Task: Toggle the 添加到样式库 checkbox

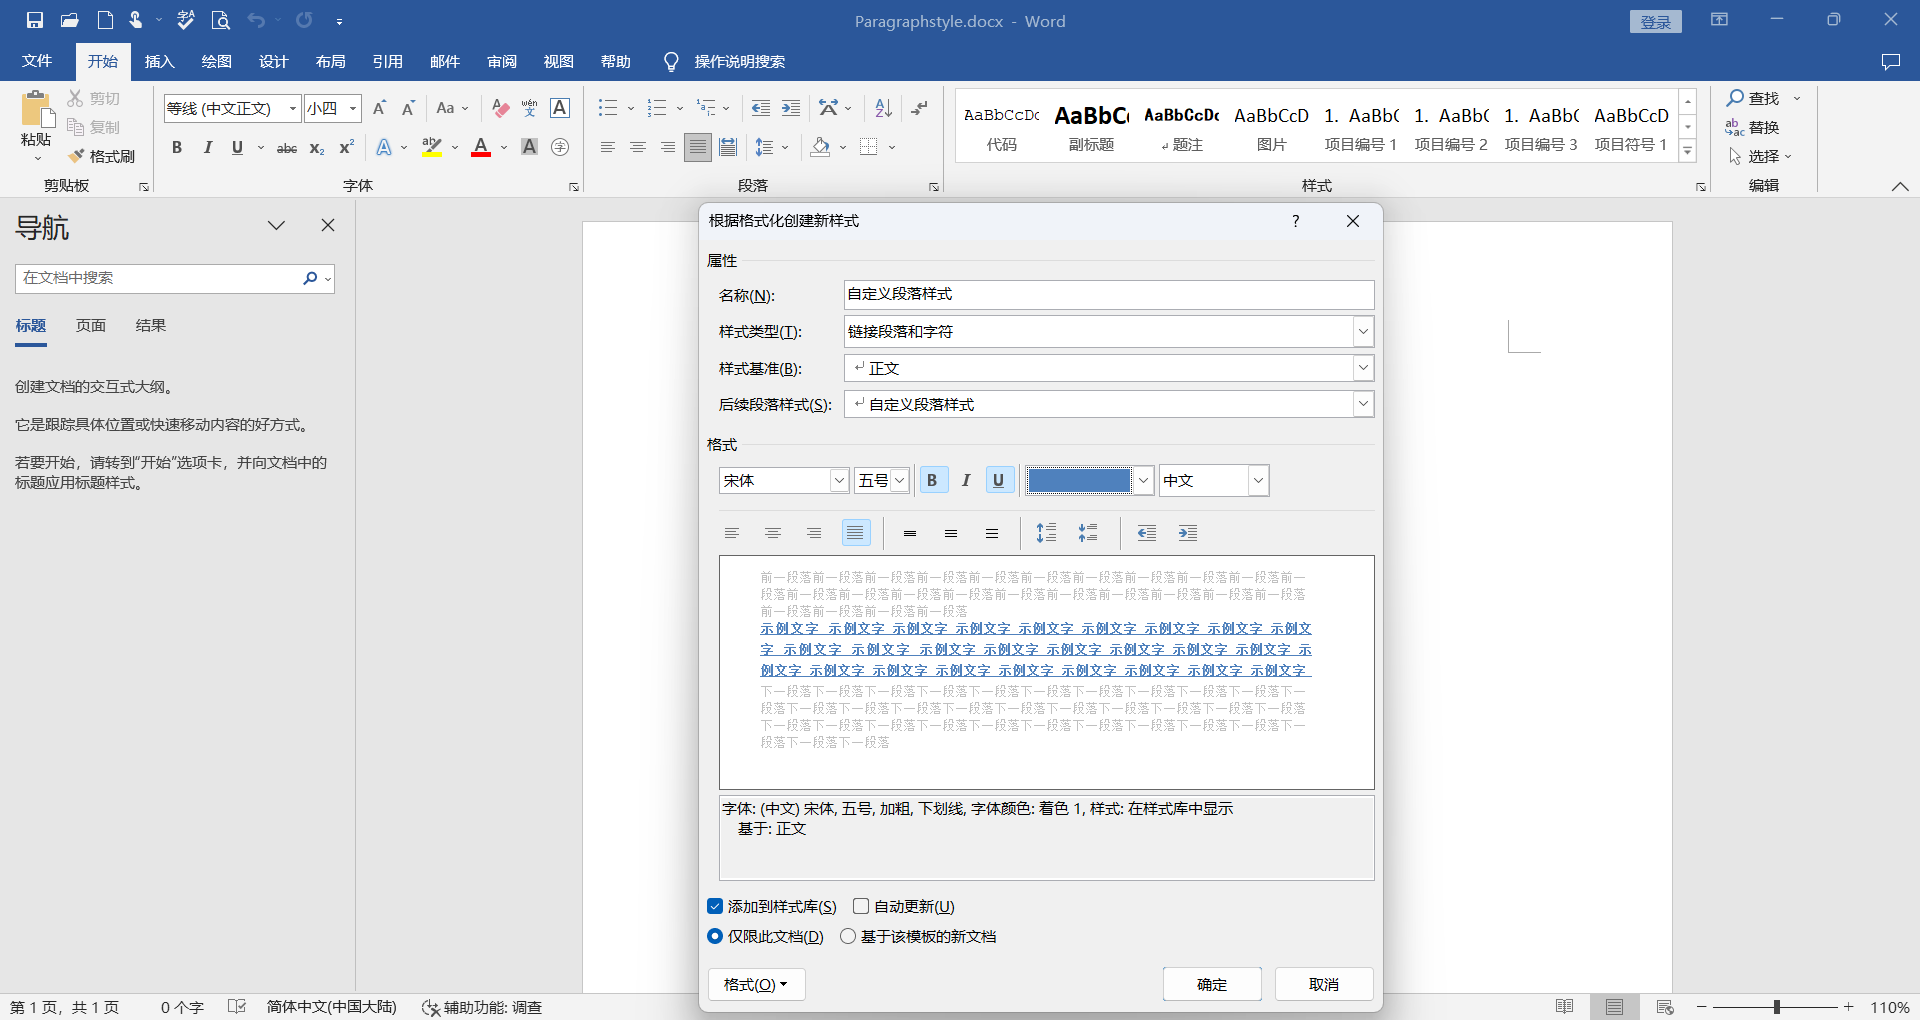Action: coord(715,907)
